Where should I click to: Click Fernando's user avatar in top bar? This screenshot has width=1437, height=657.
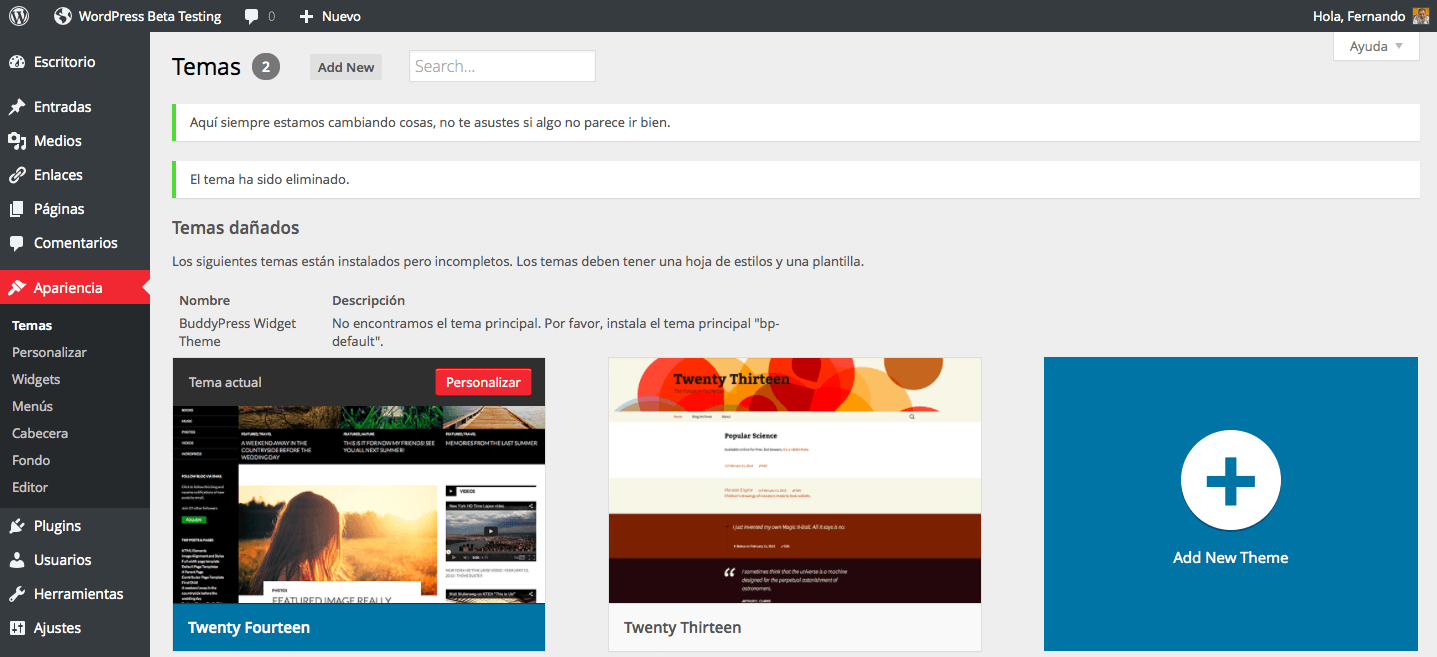pos(1420,16)
